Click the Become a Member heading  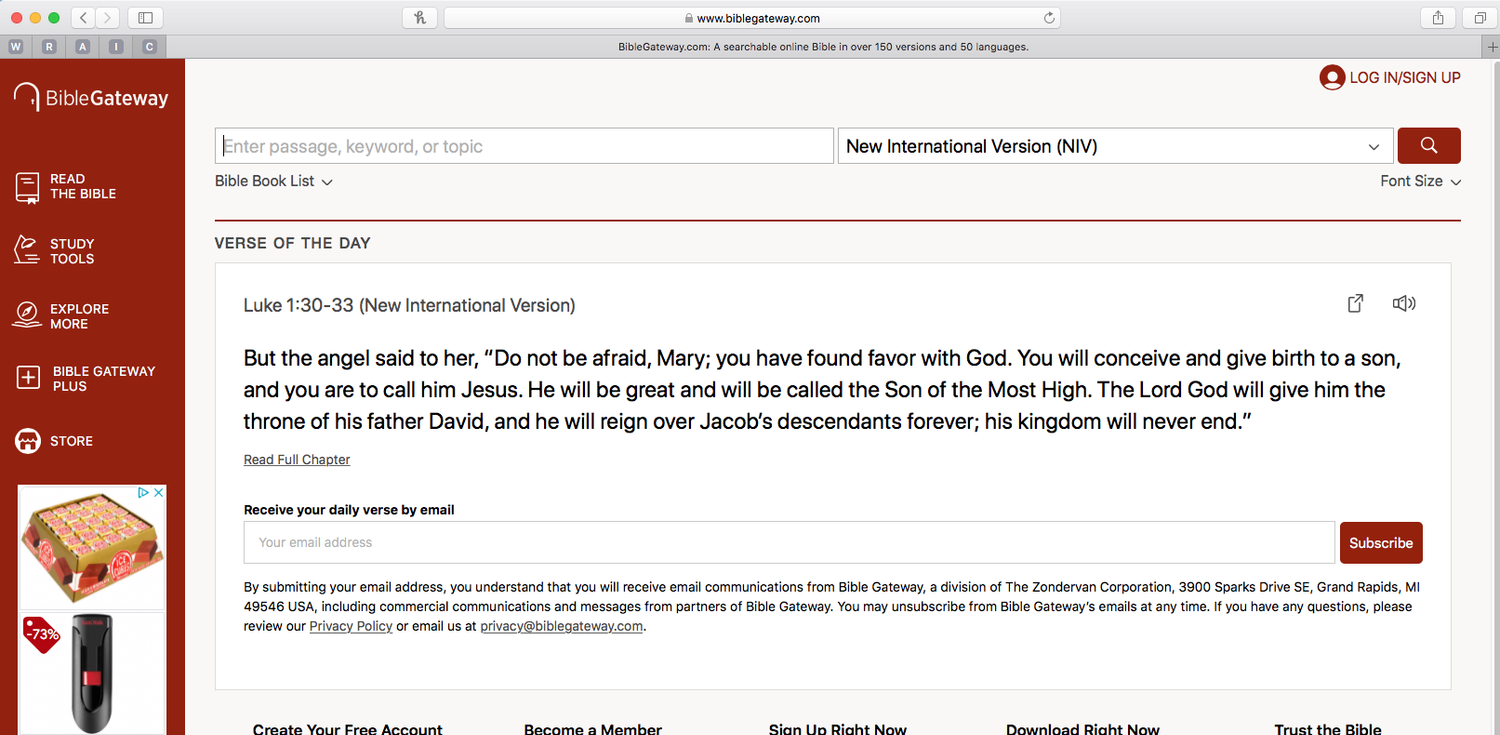pos(593,728)
